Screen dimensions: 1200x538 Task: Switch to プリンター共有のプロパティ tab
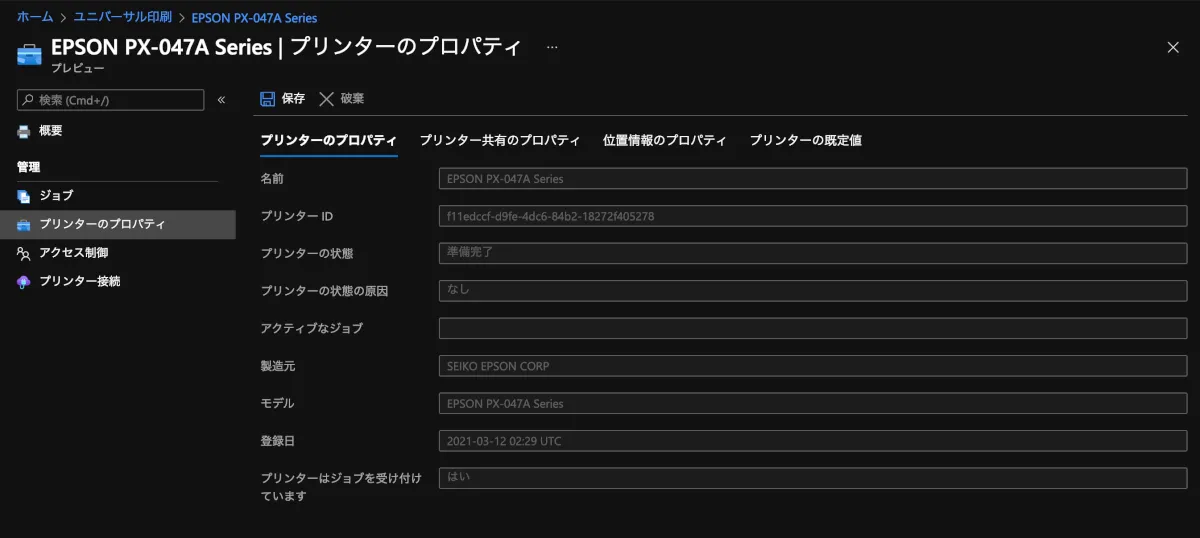500,141
